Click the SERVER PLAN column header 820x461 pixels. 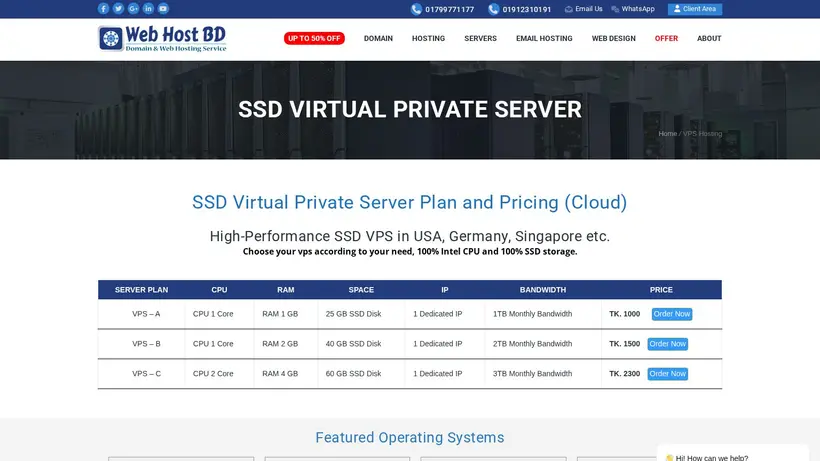[x=141, y=290]
